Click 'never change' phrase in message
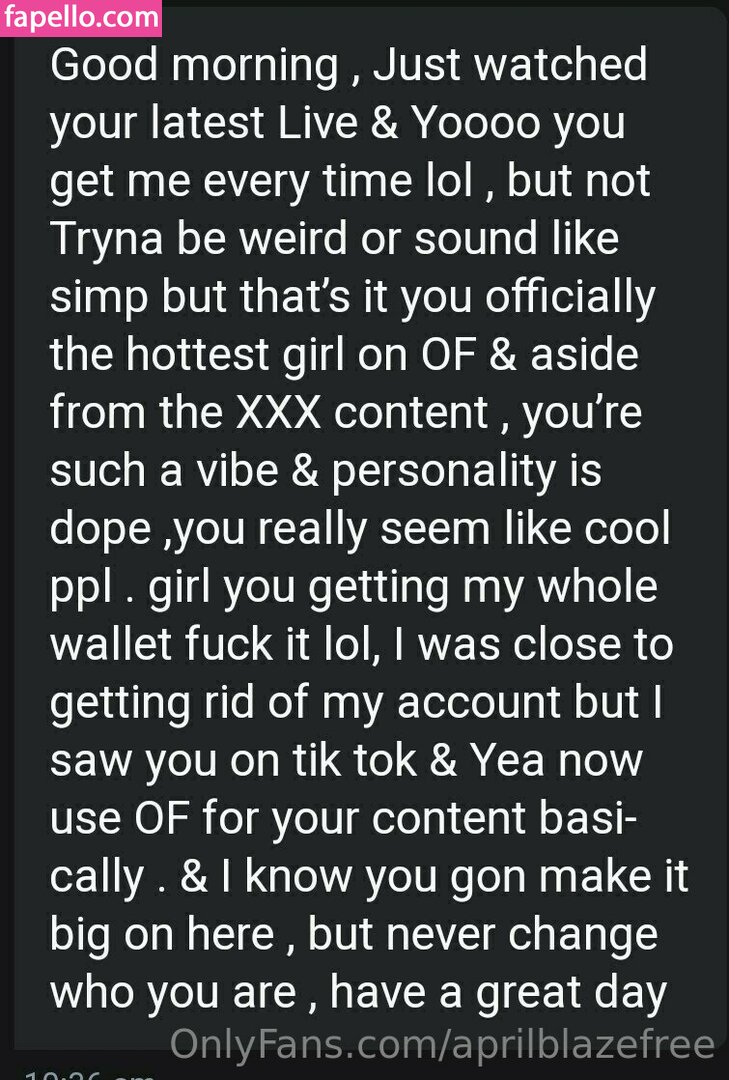The width and height of the screenshot is (729, 1080). [x=522, y=935]
